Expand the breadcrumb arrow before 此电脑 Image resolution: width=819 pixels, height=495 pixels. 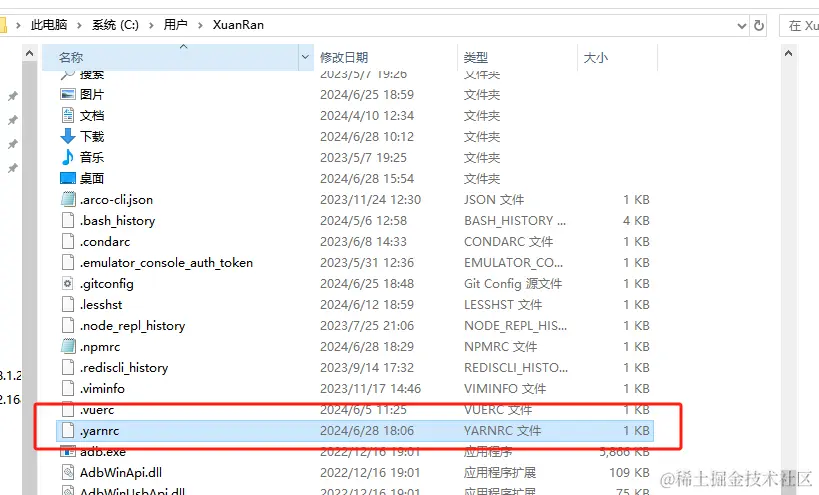[x=18, y=25]
